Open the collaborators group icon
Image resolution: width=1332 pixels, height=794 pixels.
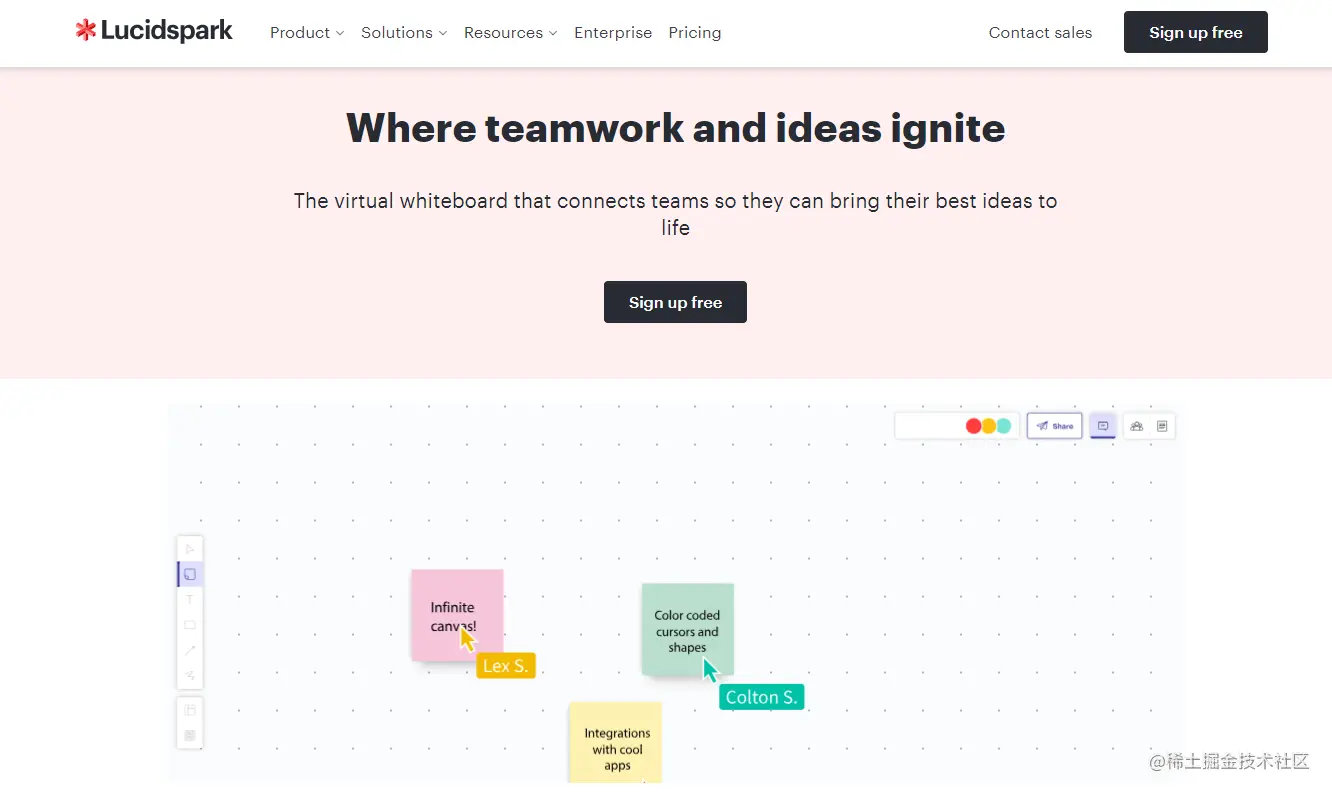1136,426
